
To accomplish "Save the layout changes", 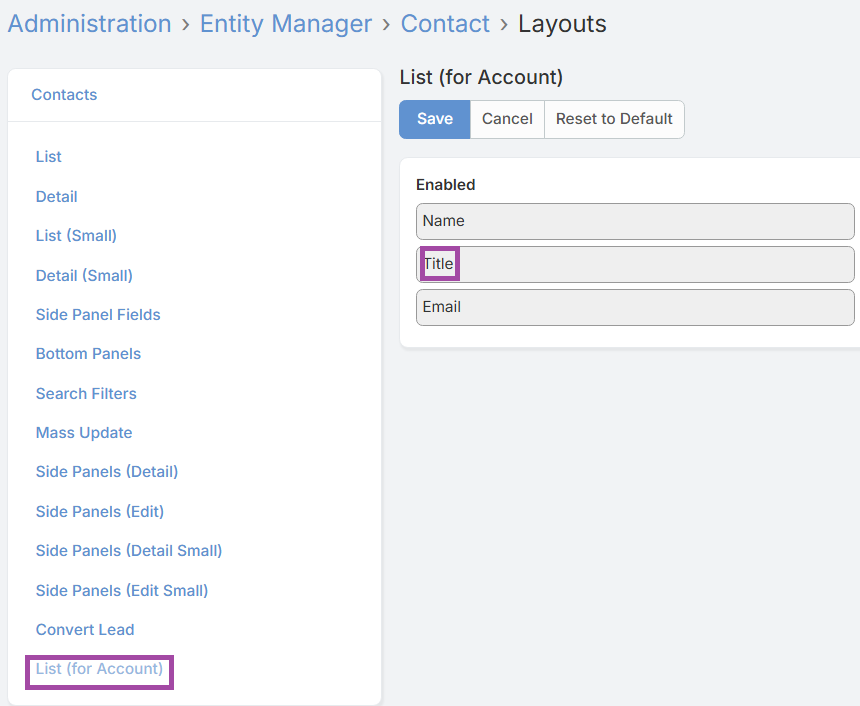I will [x=435, y=119].
